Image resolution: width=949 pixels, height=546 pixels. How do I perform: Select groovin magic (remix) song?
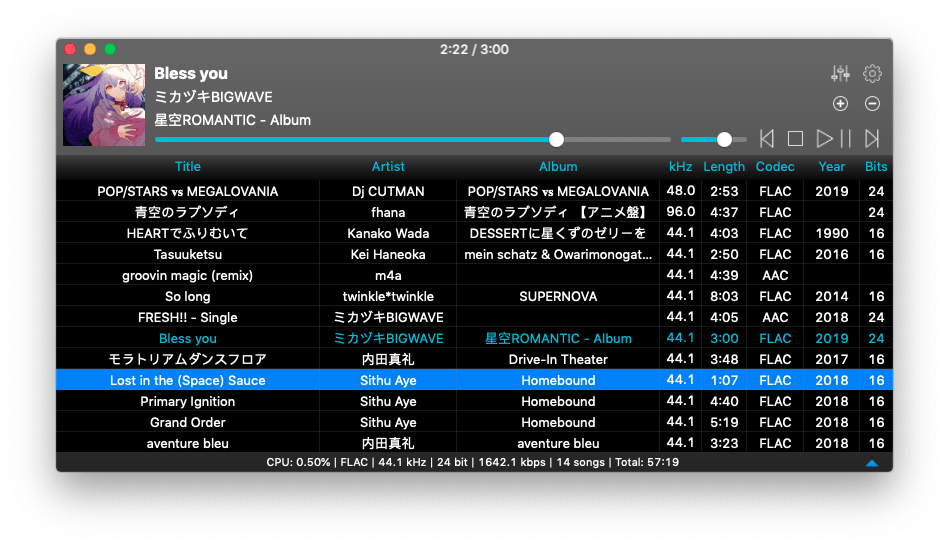coord(188,275)
